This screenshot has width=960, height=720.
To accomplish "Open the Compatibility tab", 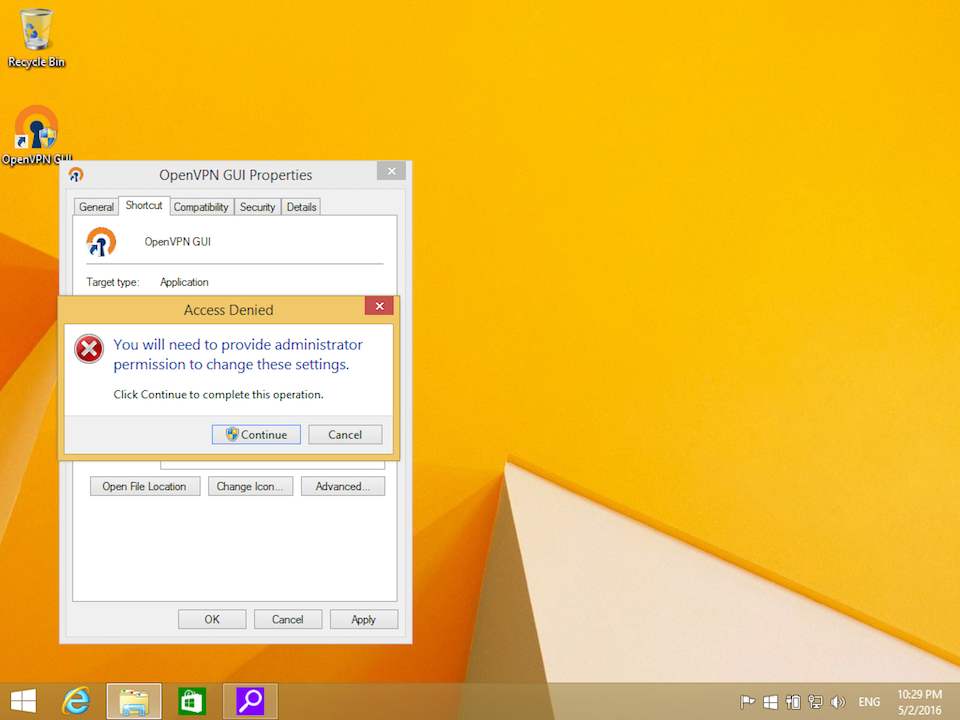I will tap(201, 207).
